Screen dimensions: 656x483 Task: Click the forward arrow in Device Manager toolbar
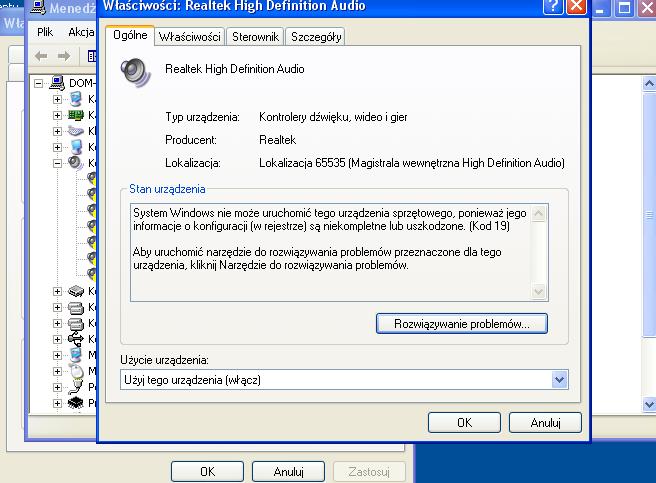[x=64, y=56]
